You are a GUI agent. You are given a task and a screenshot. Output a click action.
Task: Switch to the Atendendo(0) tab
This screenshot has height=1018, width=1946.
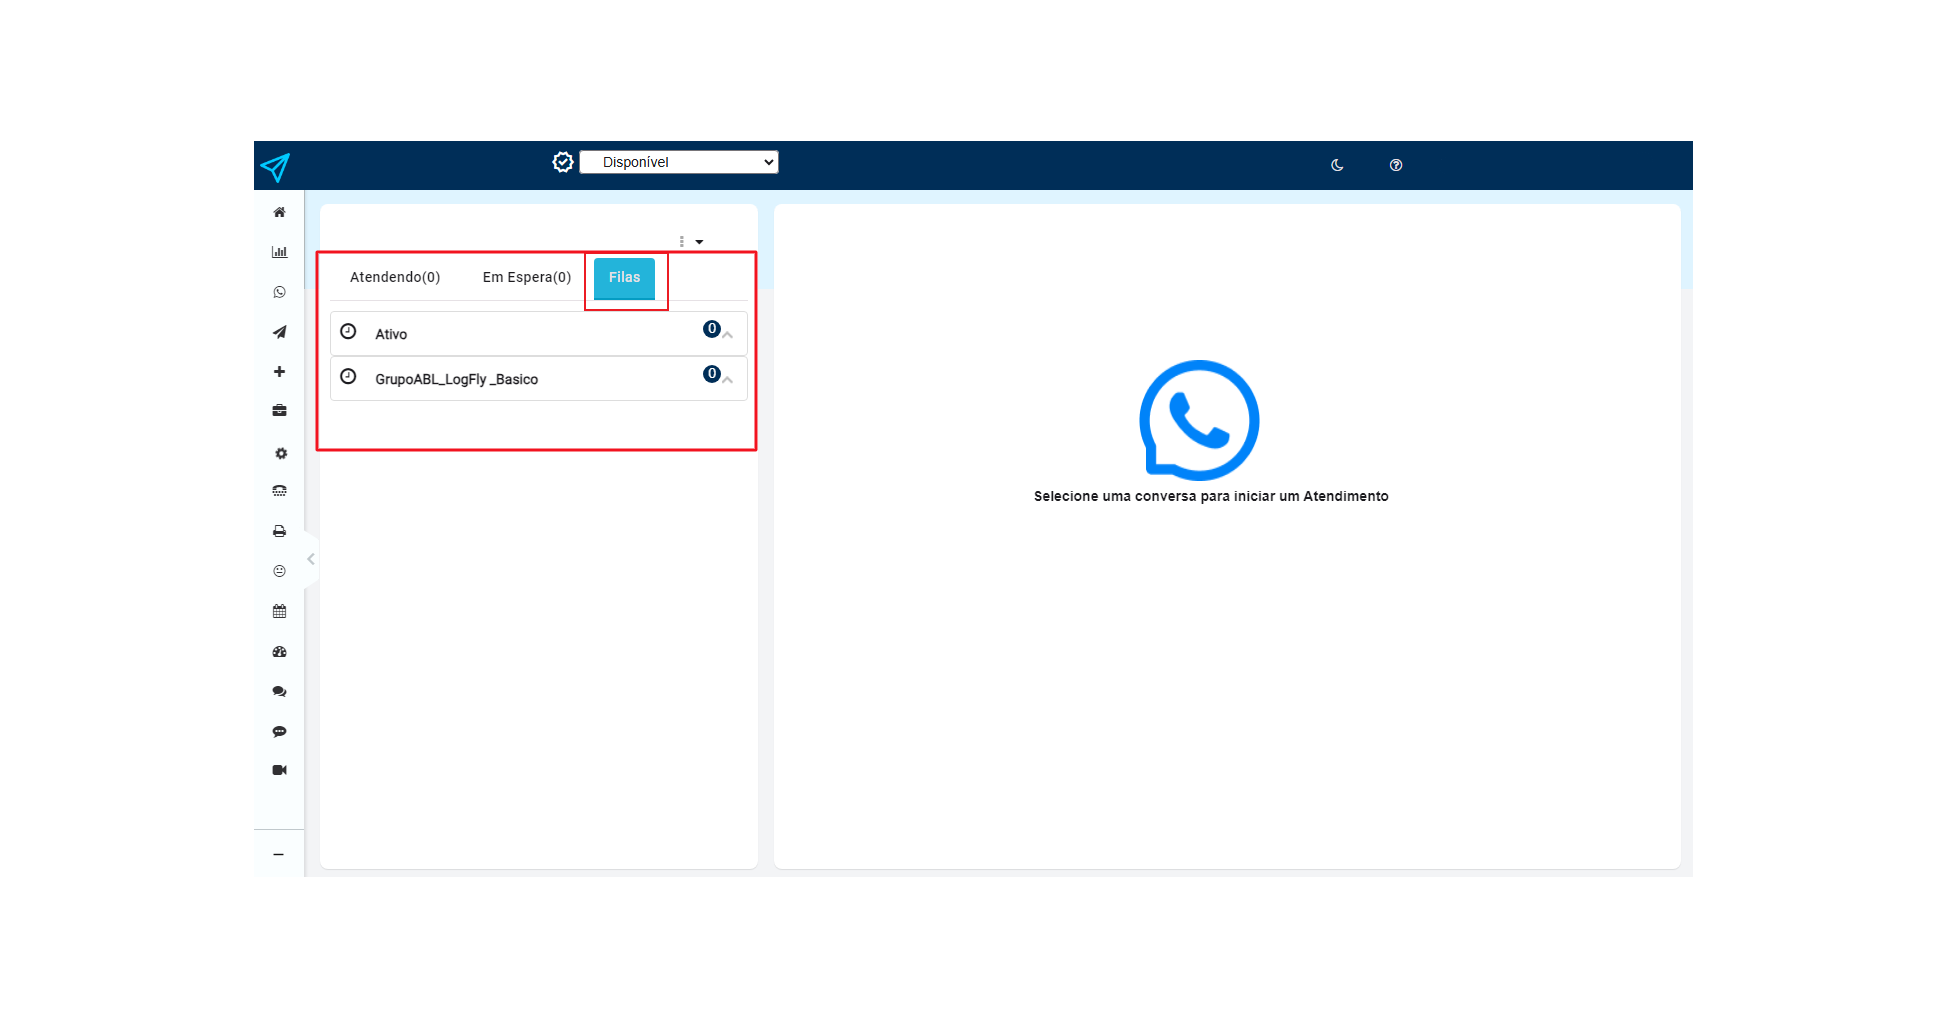click(395, 277)
